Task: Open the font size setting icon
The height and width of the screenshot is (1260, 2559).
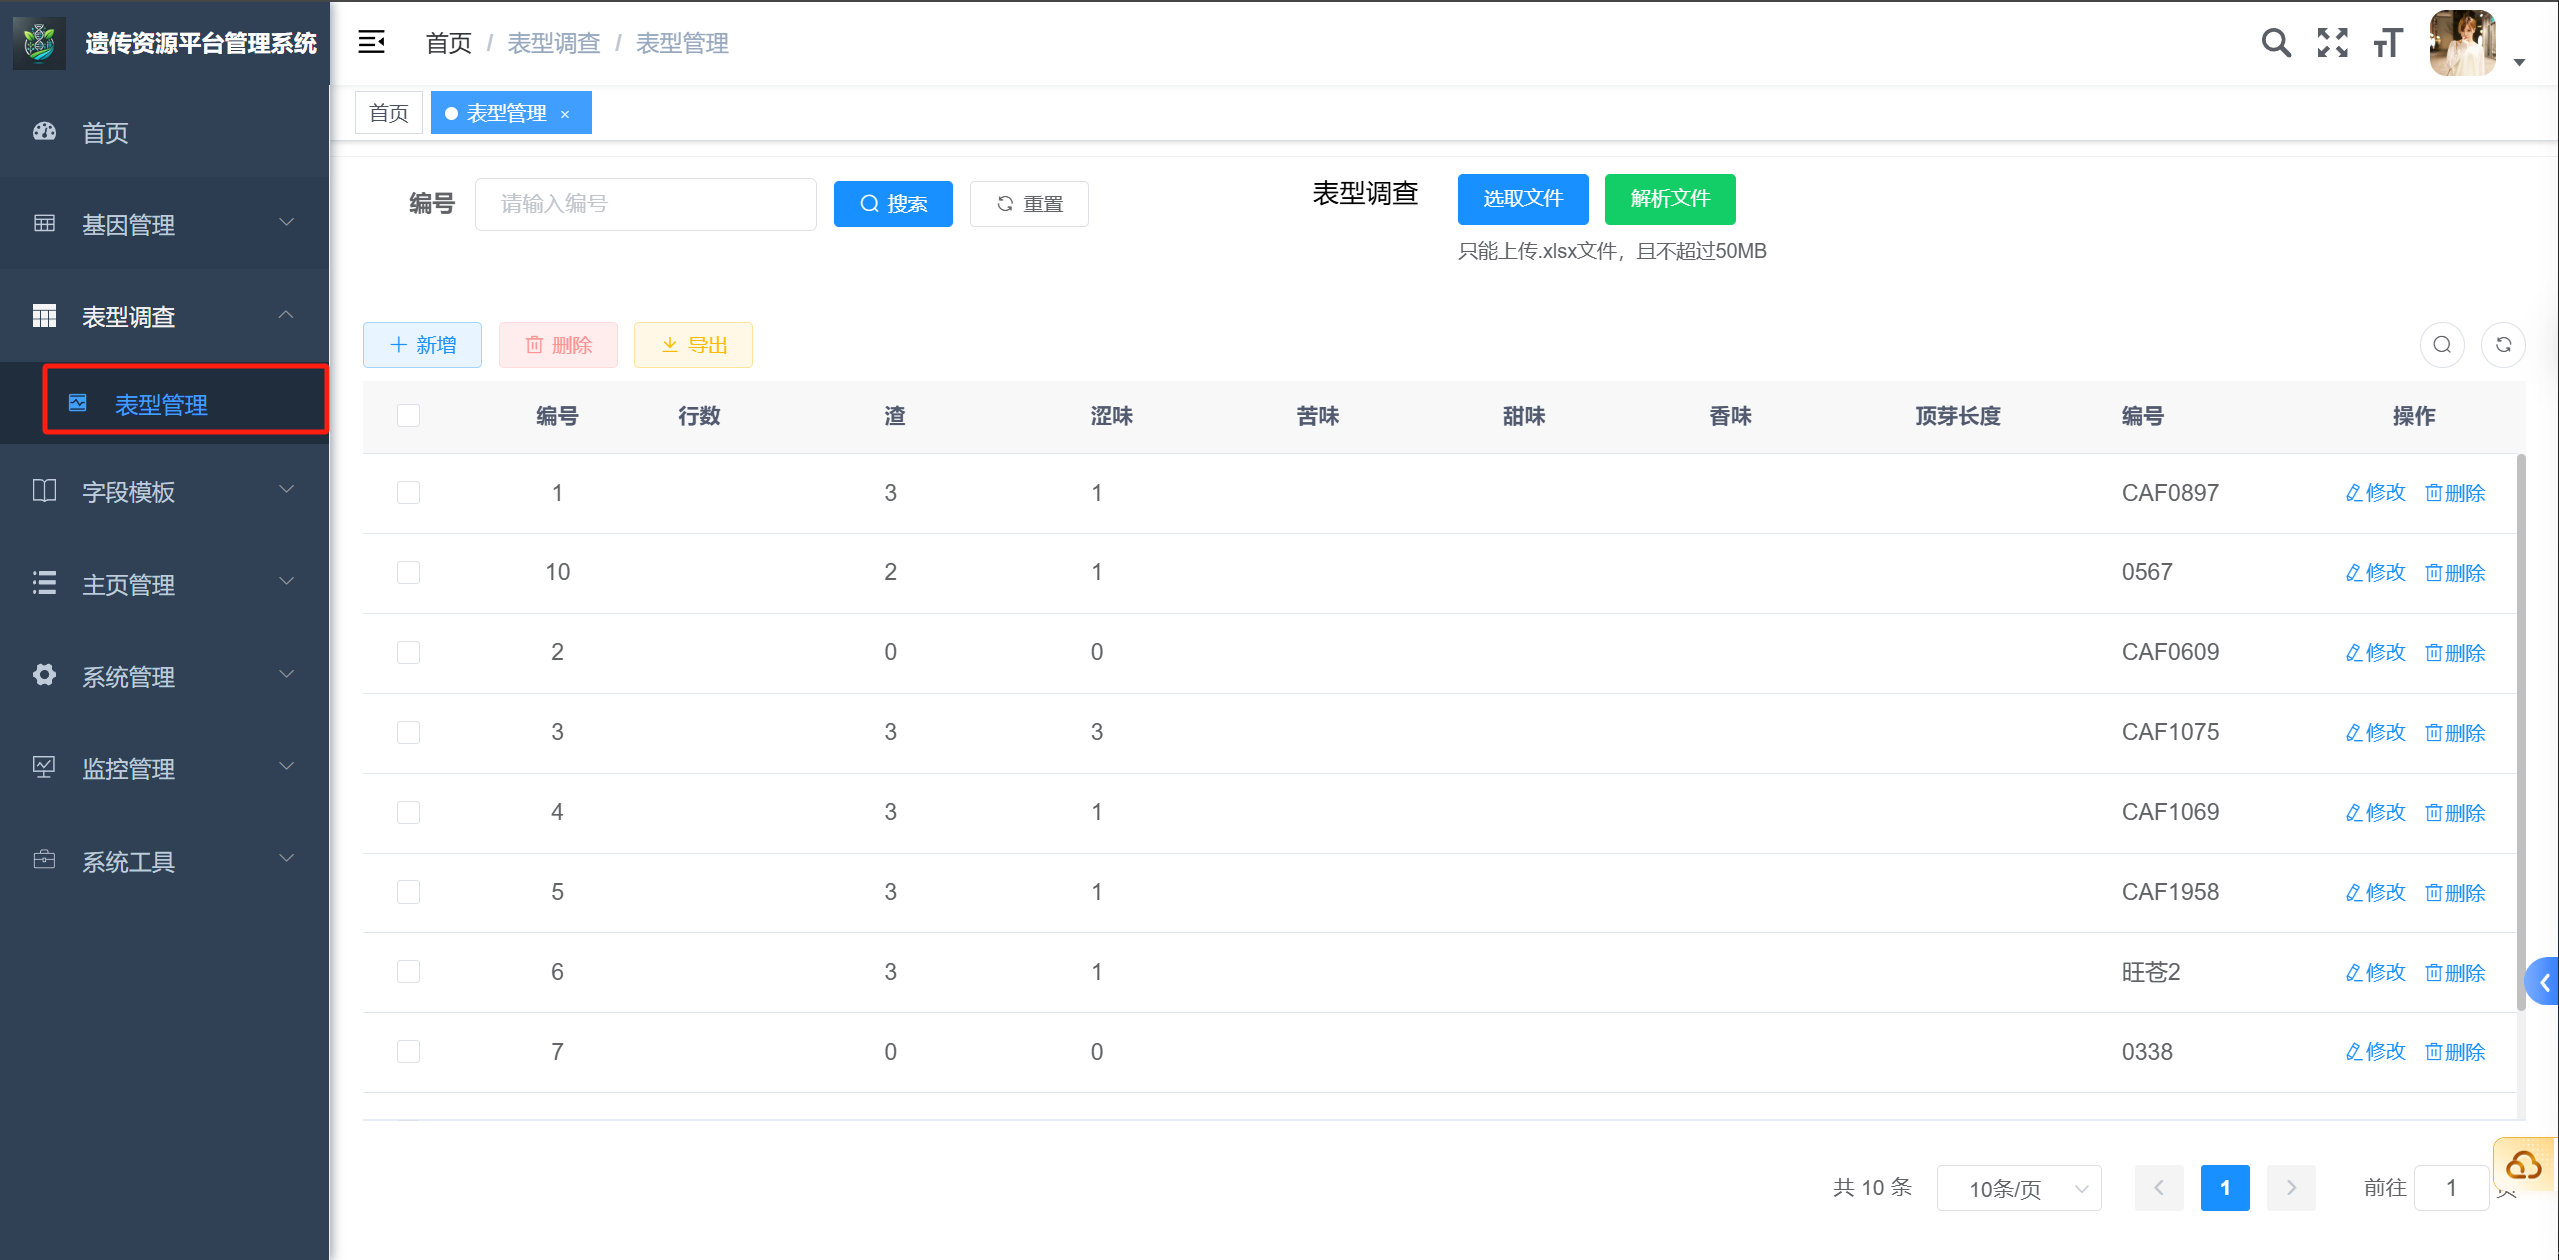Action: click(2388, 43)
